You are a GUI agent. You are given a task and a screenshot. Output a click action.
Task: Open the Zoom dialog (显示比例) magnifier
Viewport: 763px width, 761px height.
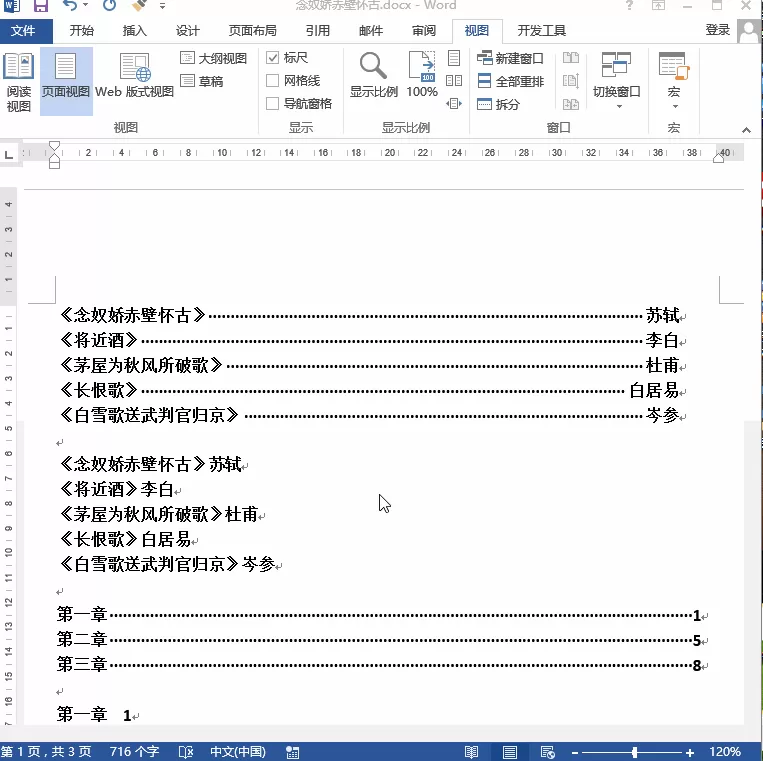pos(374,75)
